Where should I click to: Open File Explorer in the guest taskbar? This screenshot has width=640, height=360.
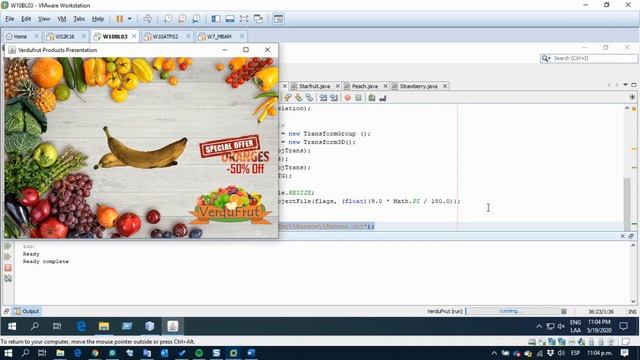click(104, 327)
